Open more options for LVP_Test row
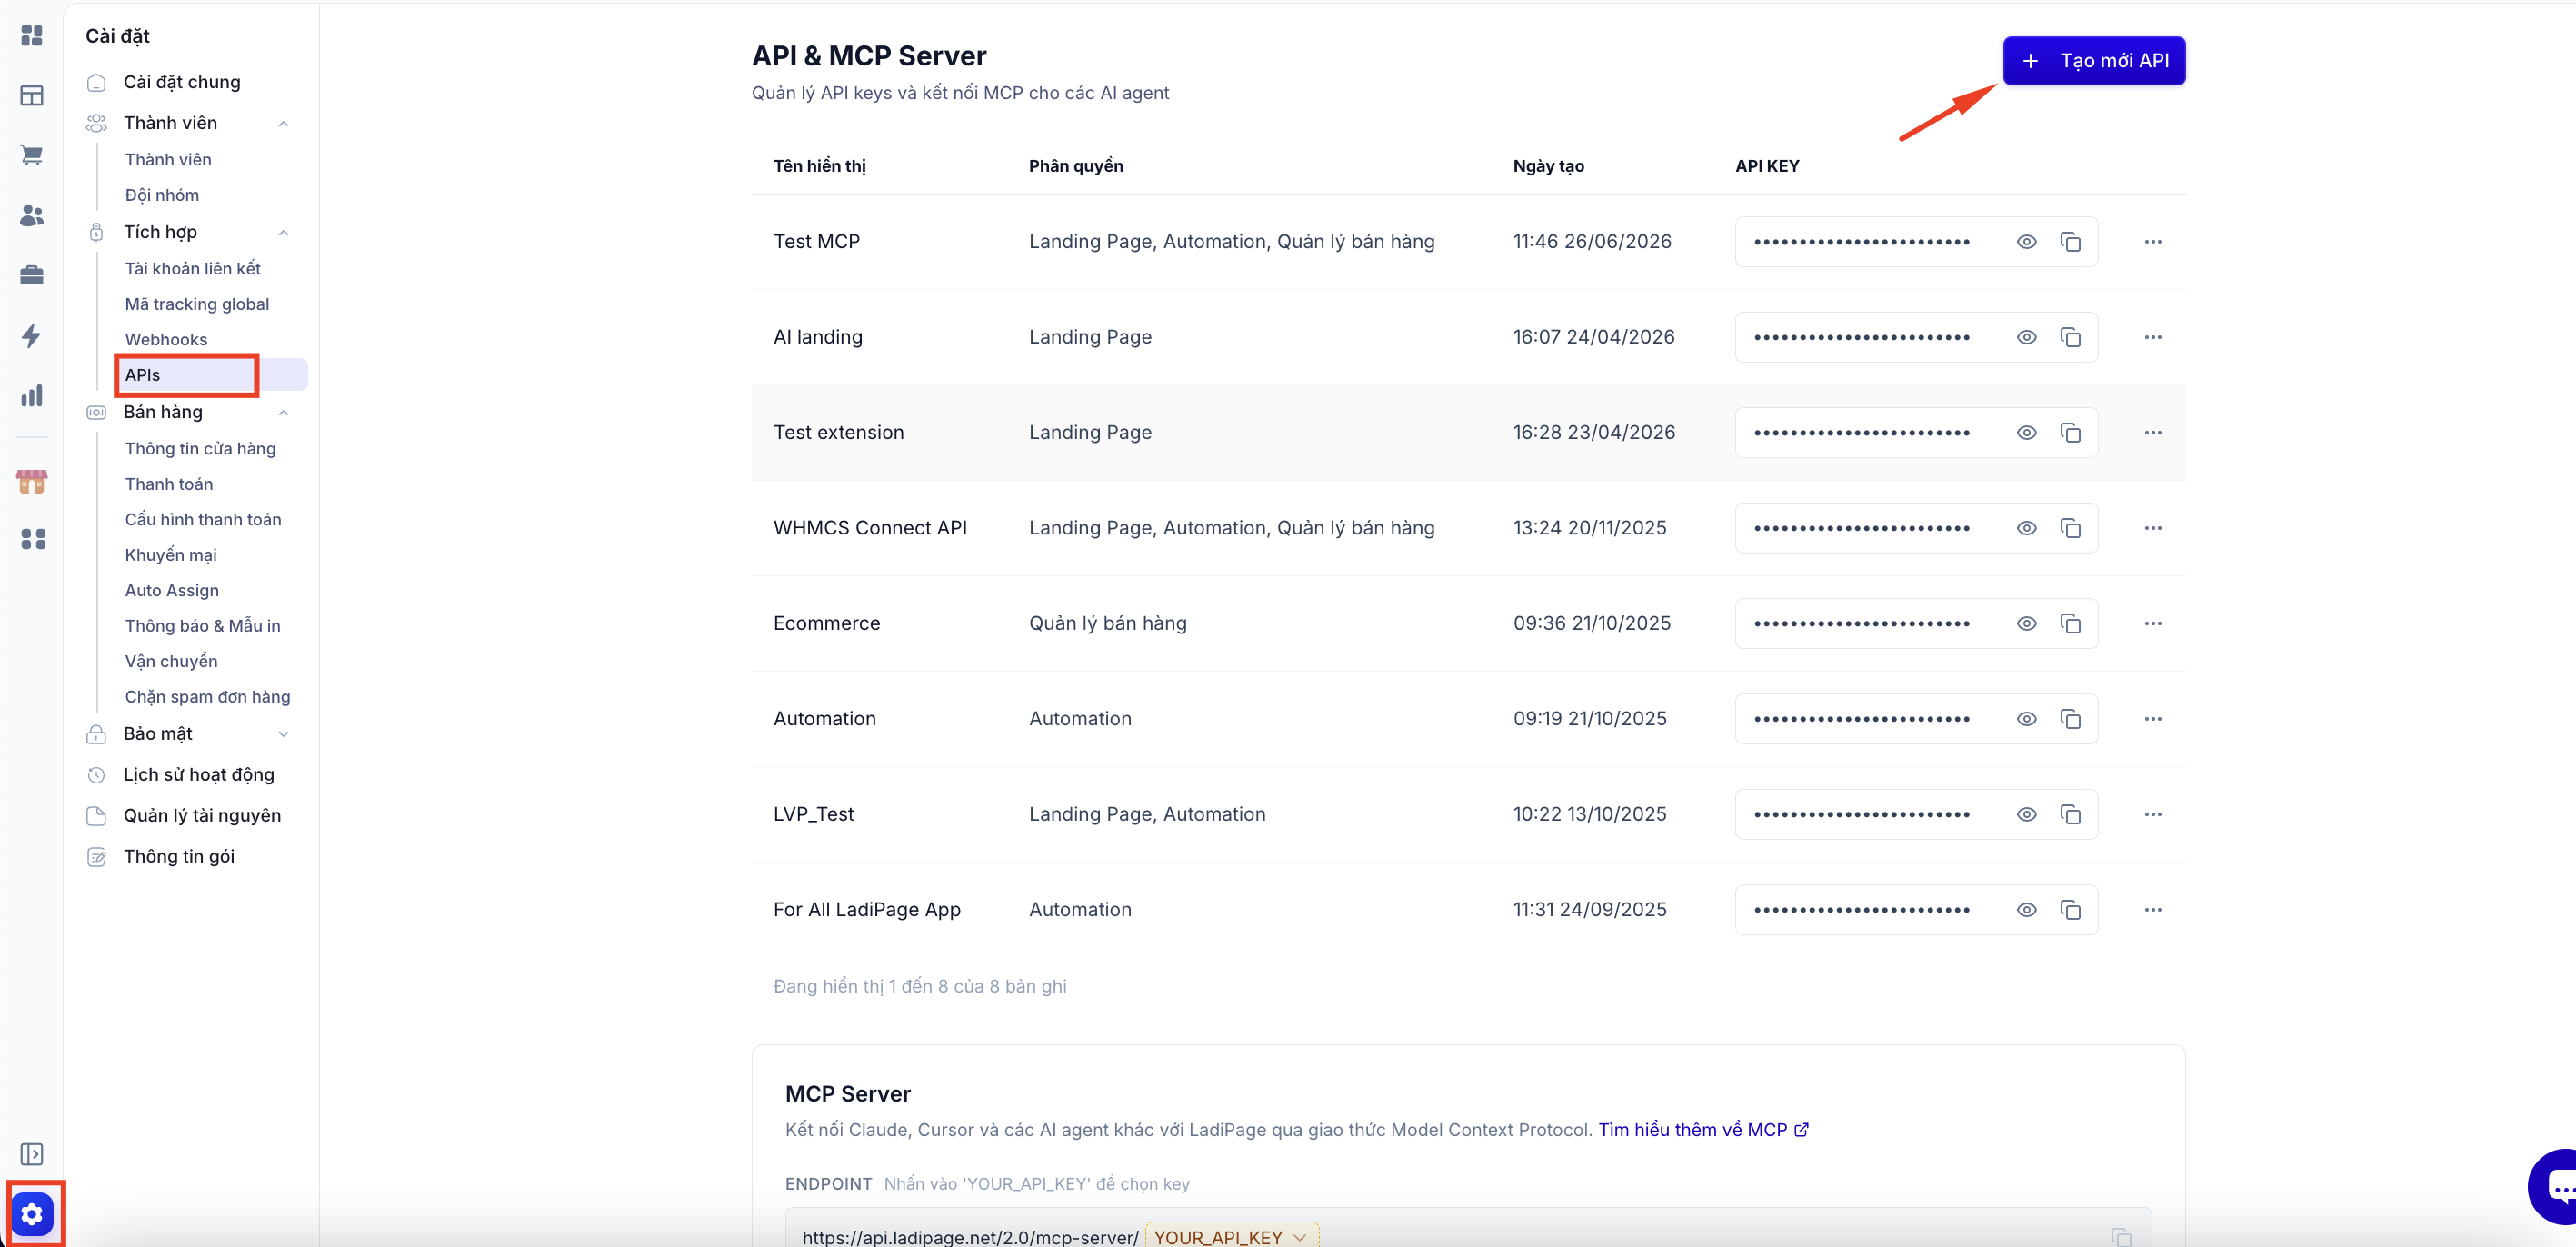 click(2152, 814)
